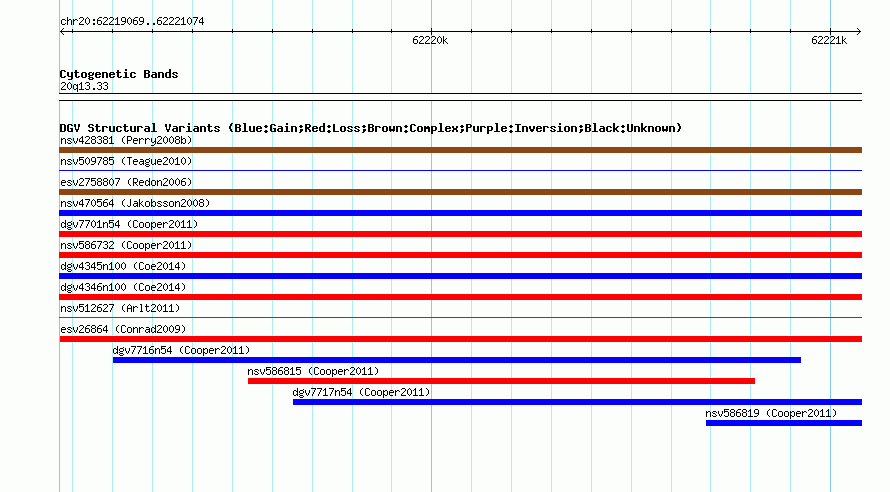The height and width of the screenshot is (492, 890).
Task: Select the blue nsv470564 gain bar
Action: tap(460, 213)
